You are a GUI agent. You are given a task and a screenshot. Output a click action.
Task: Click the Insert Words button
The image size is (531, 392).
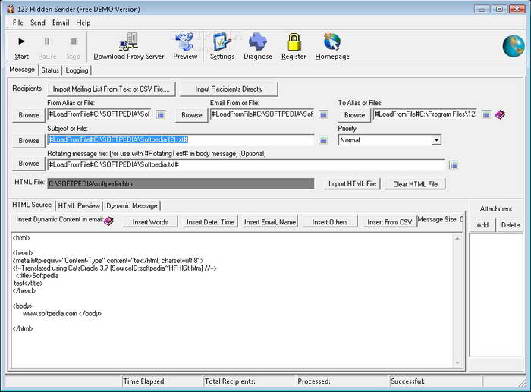pyautogui.click(x=150, y=222)
